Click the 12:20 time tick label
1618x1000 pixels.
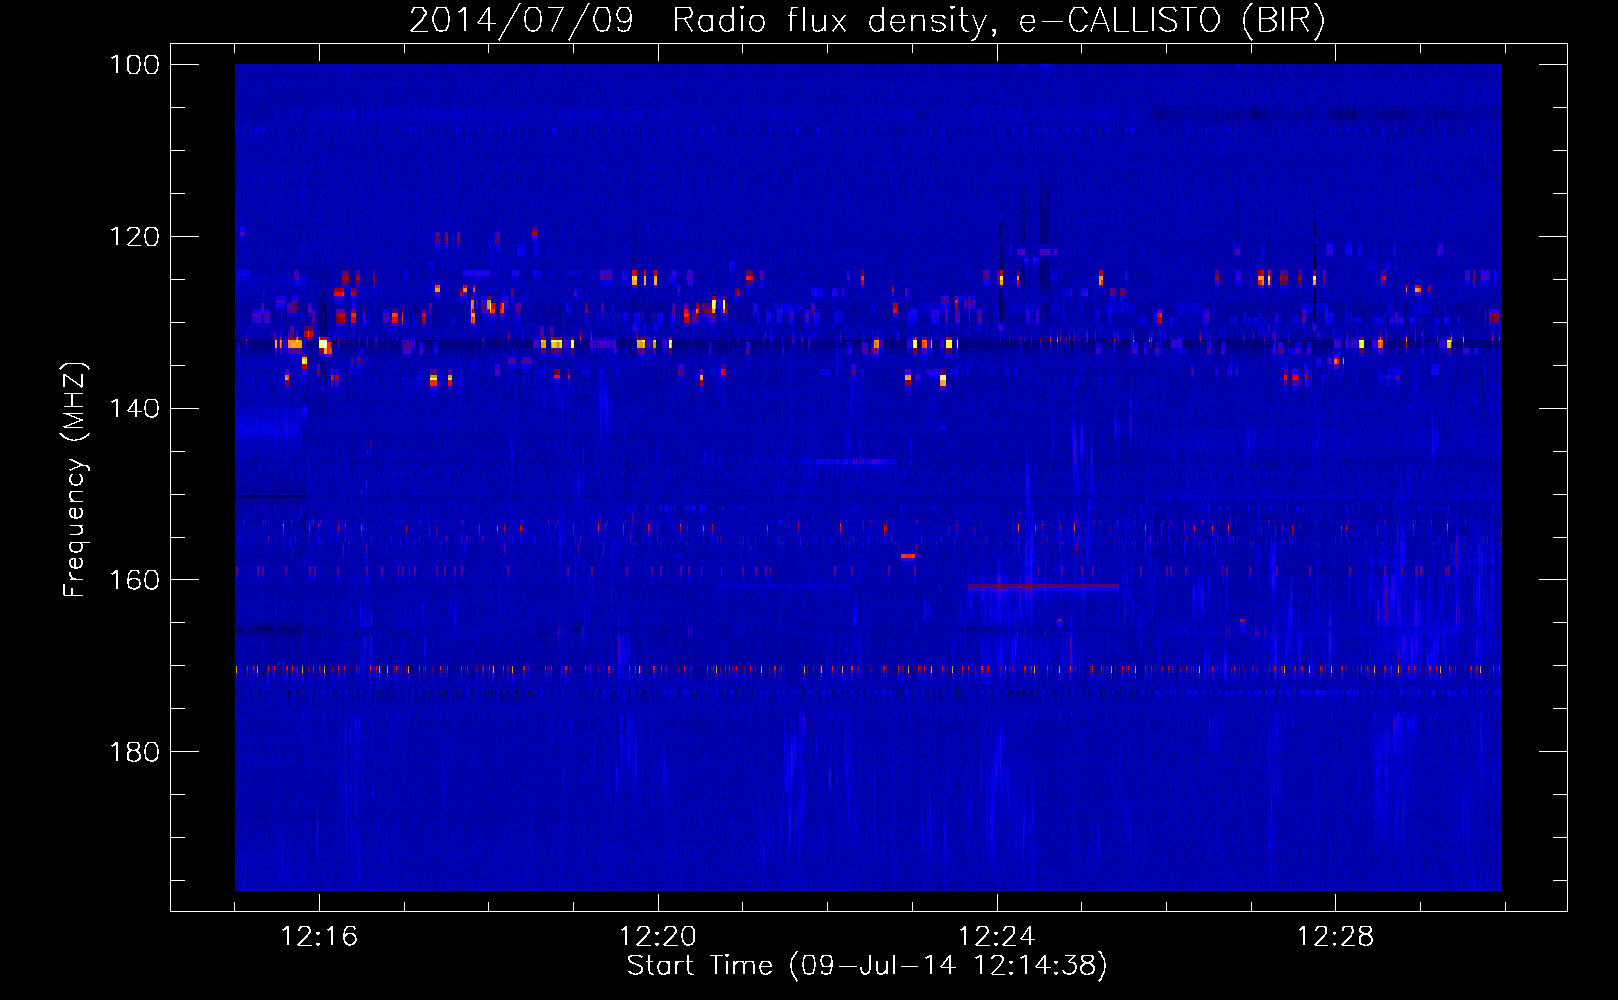pos(658,937)
